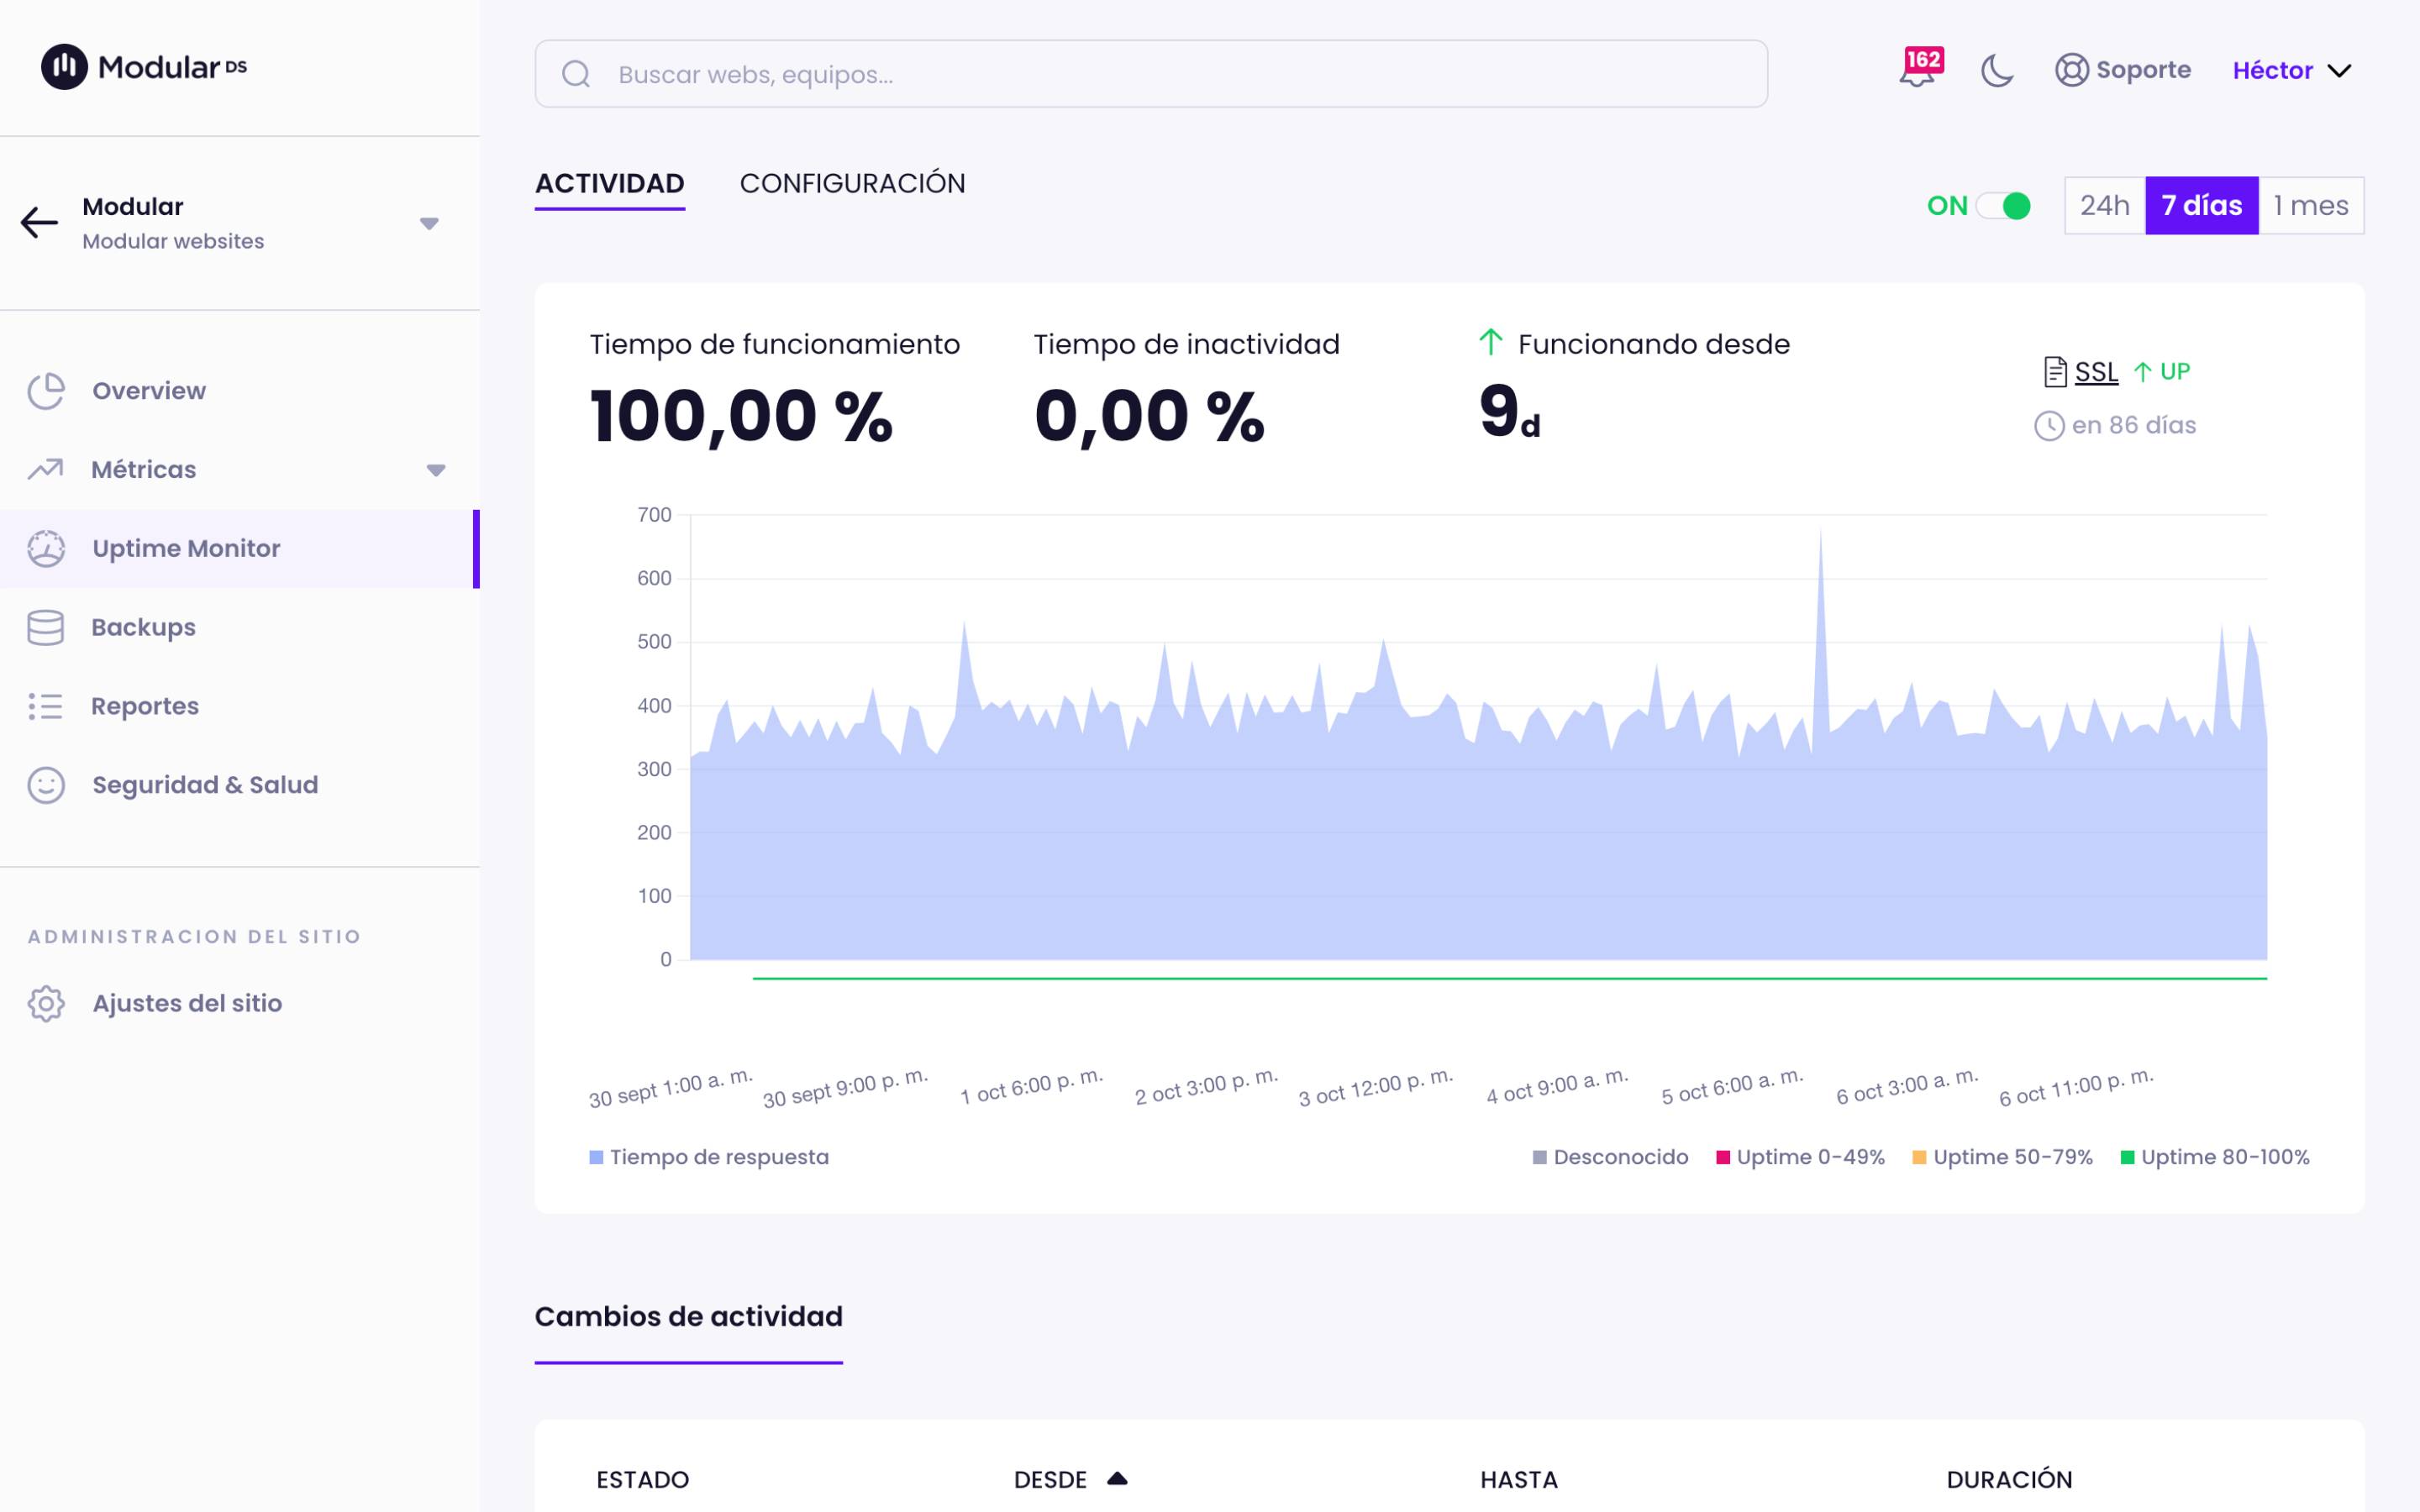
Task: Click the Modular DS logo
Action: click(x=143, y=68)
